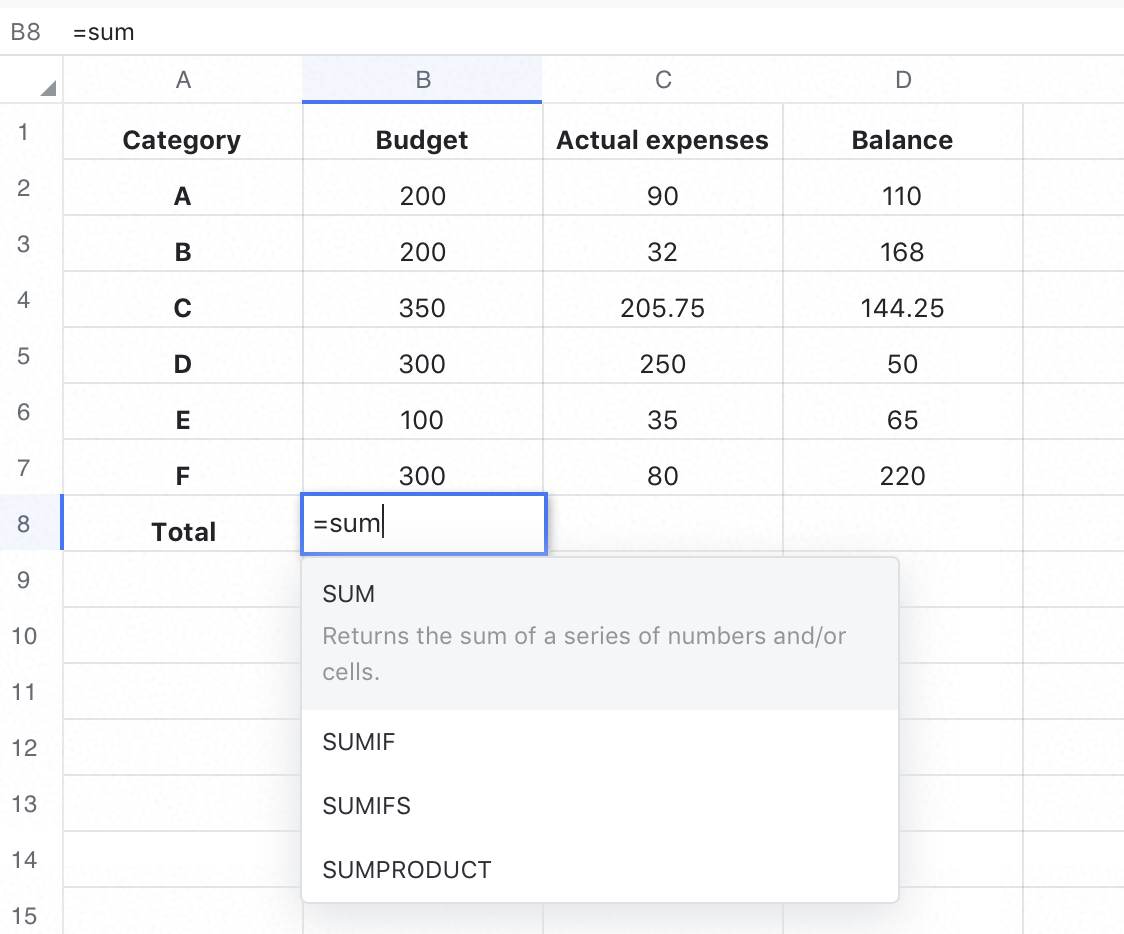Click the select-all corner triangle
Viewport: 1124px width, 934px height.
[47, 89]
